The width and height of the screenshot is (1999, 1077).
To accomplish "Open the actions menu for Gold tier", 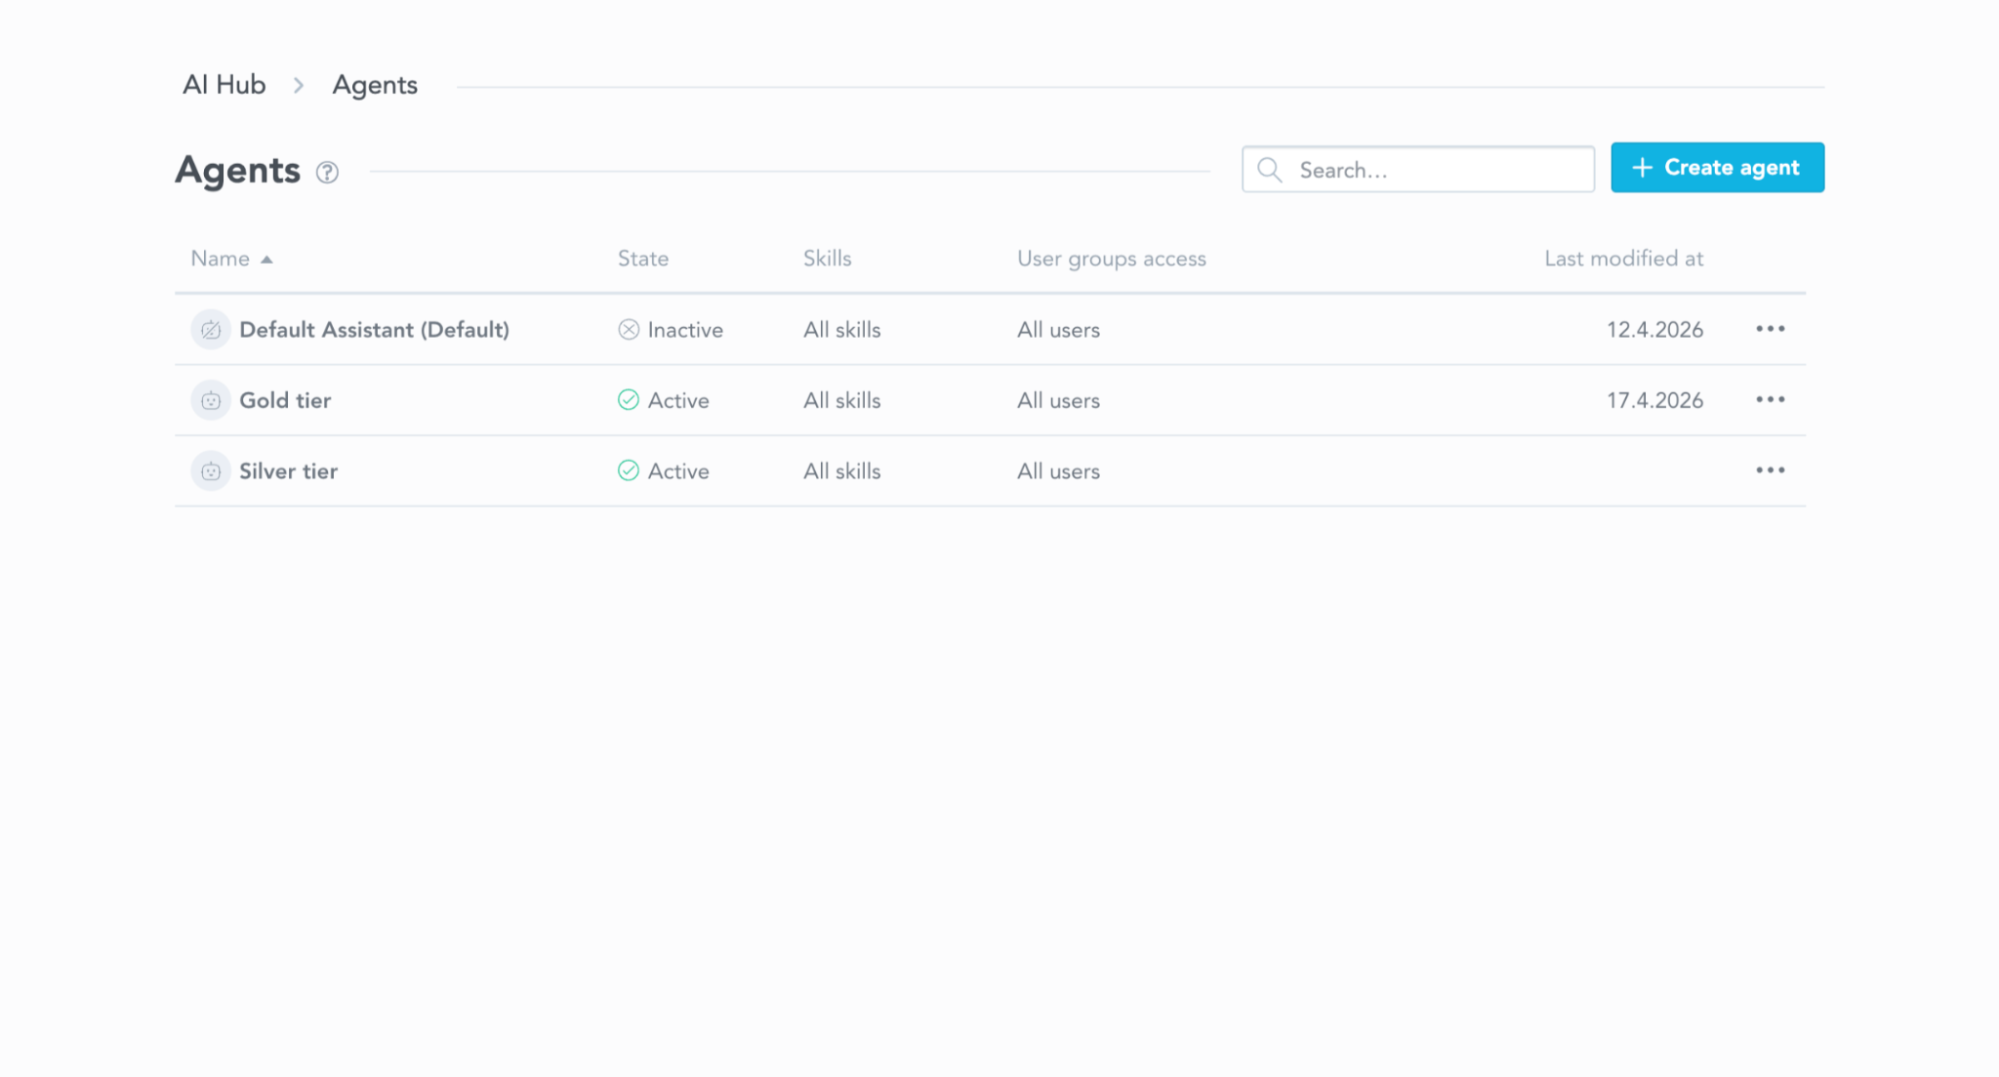I will click(1770, 399).
